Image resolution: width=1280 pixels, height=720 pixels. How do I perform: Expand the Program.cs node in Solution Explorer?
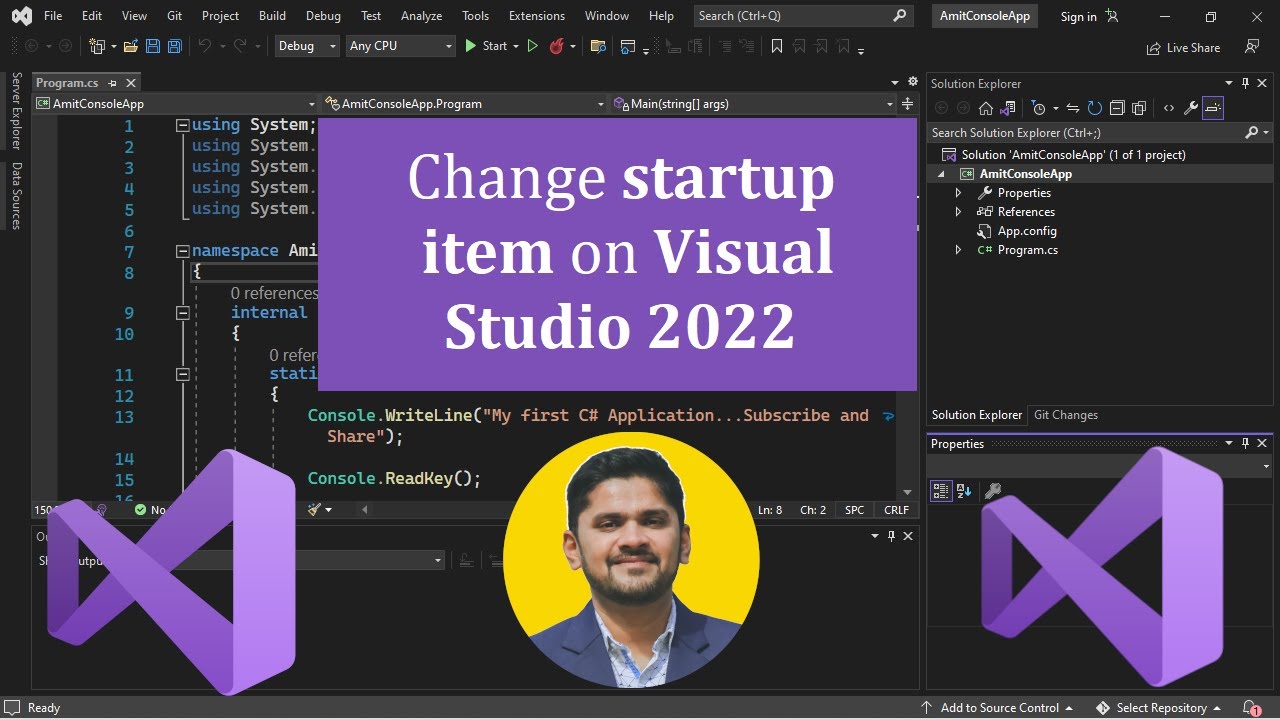pos(958,250)
